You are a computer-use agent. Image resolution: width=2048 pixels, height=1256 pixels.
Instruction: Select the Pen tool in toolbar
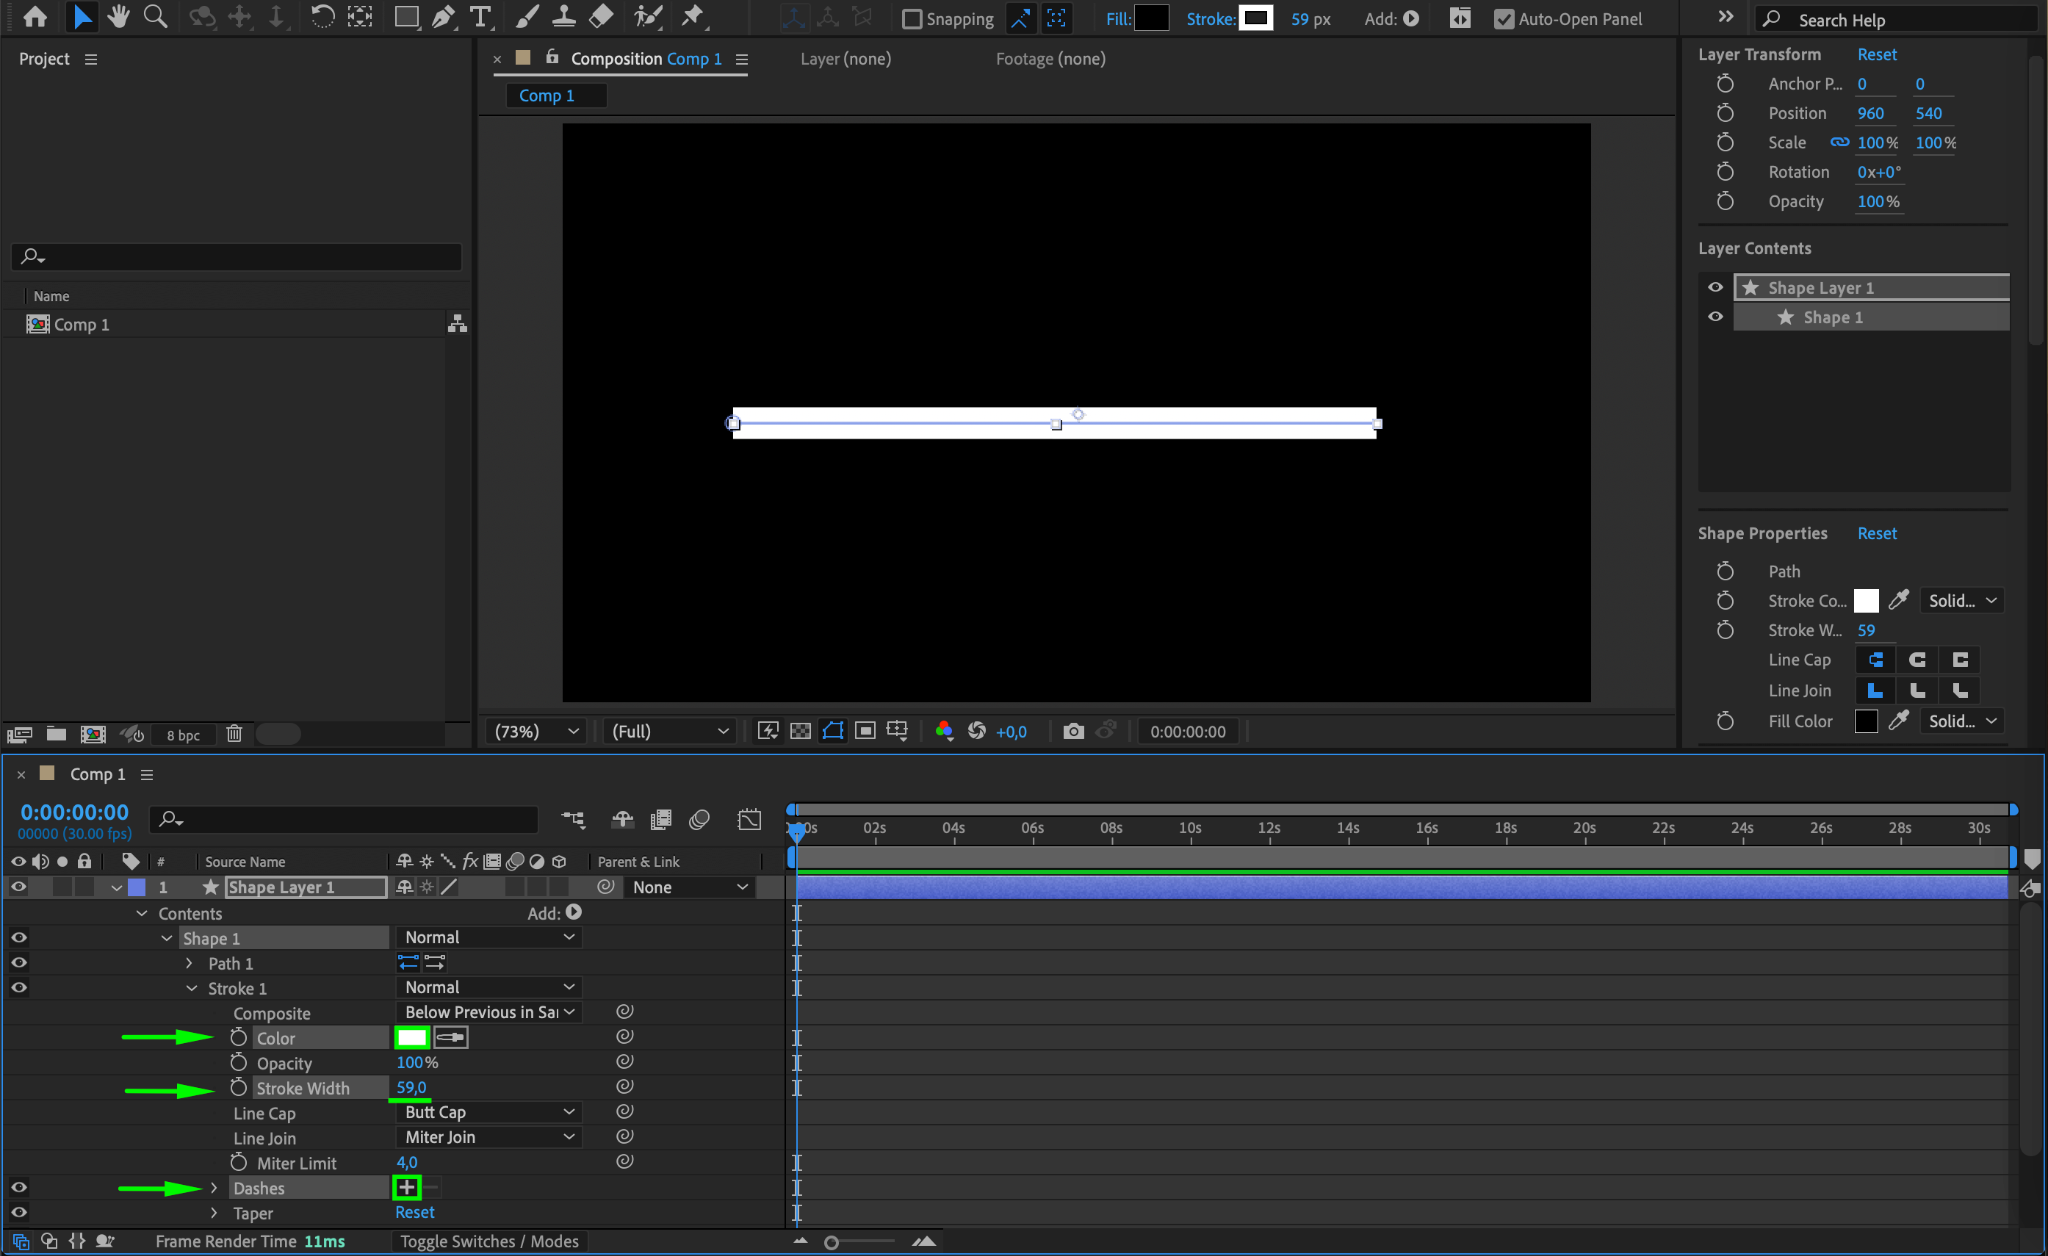pyautogui.click(x=443, y=17)
